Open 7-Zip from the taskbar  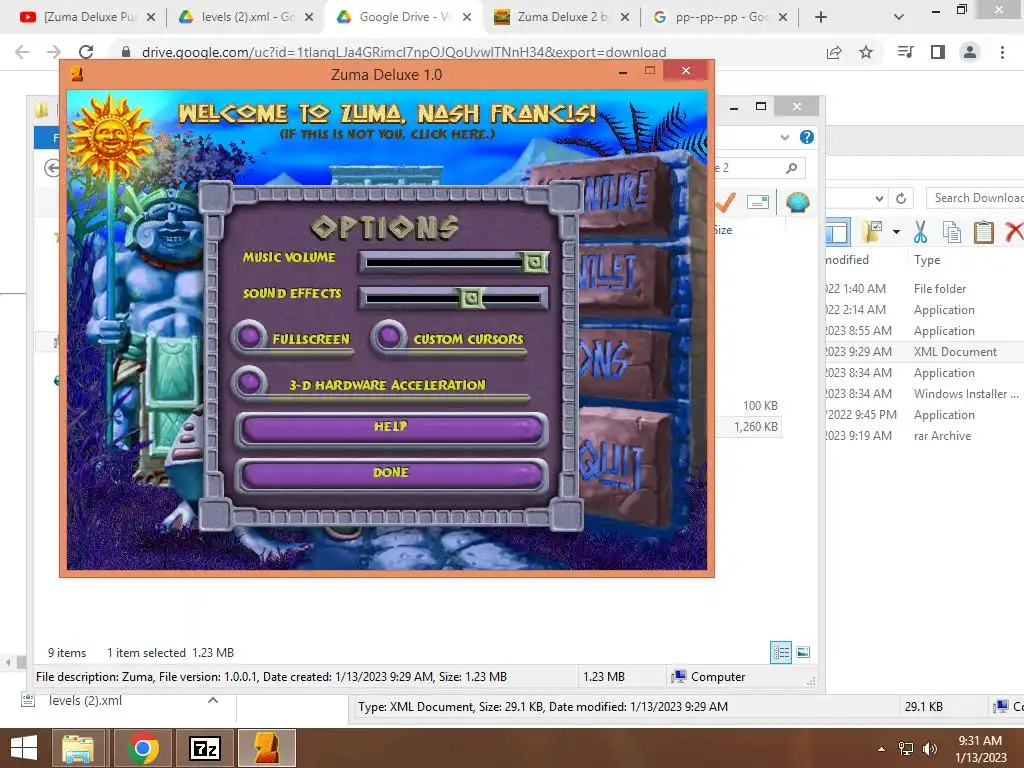point(204,748)
